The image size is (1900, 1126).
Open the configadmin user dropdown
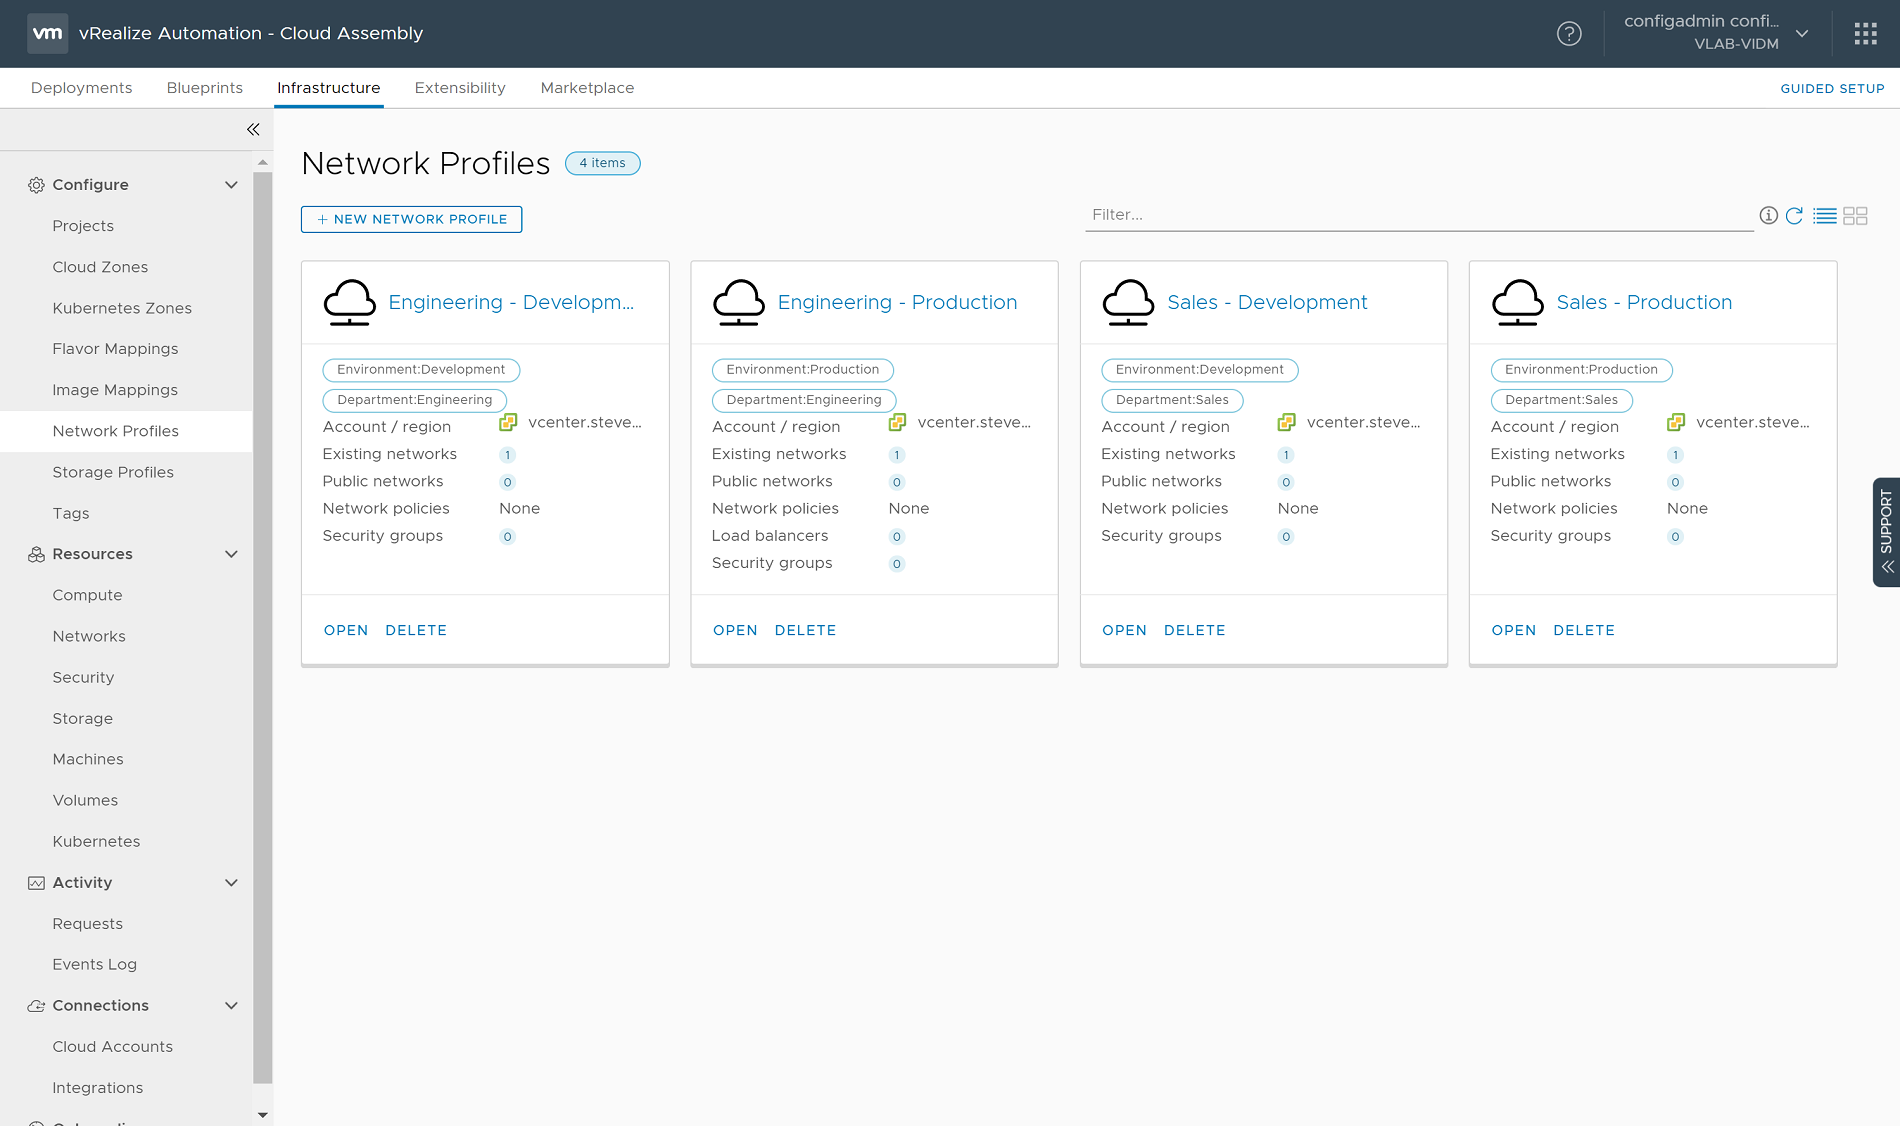(1803, 33)
